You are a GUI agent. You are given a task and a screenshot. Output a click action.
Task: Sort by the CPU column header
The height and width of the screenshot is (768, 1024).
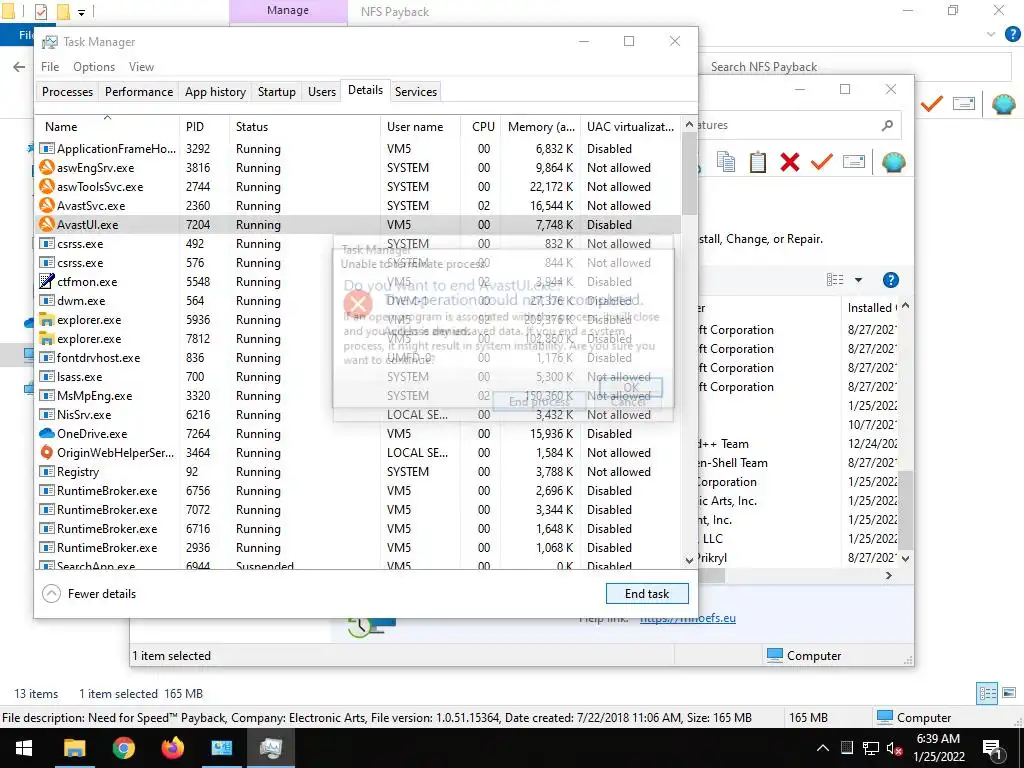click(x=483, y=127)
